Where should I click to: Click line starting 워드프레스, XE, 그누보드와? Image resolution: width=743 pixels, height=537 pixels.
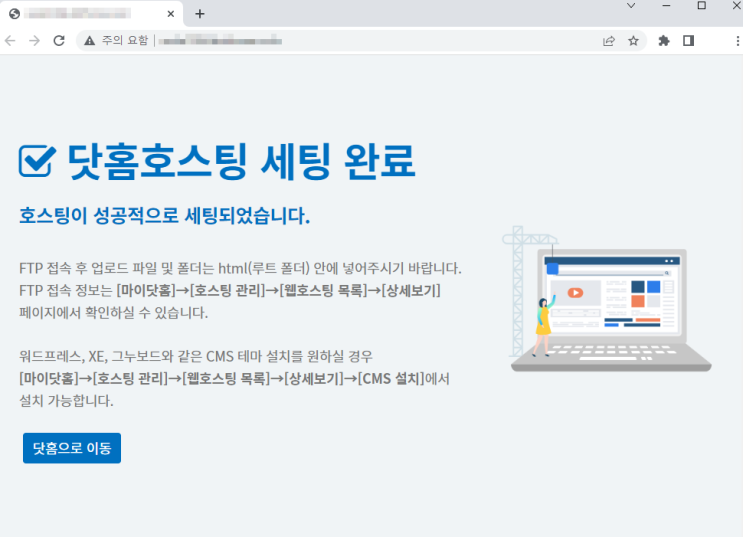tap(196, 356)
